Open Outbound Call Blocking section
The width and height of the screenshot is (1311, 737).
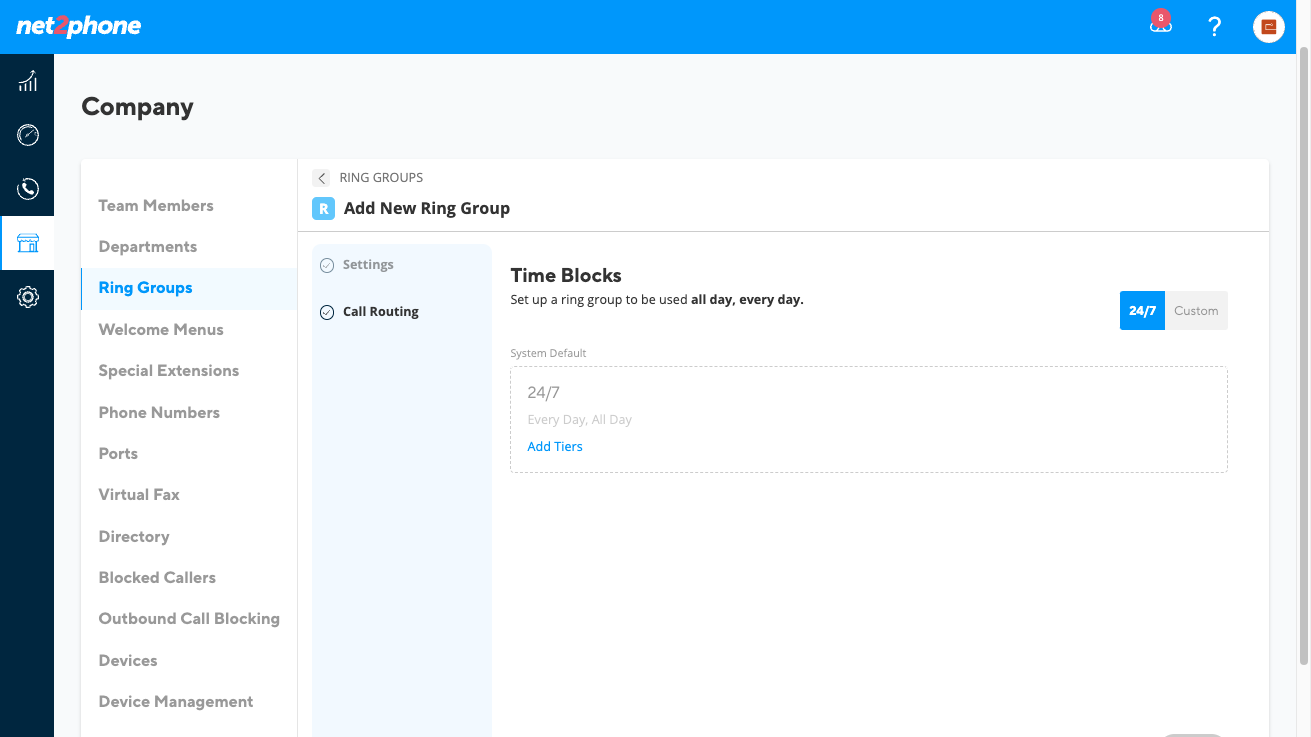(x=189, y=619)
